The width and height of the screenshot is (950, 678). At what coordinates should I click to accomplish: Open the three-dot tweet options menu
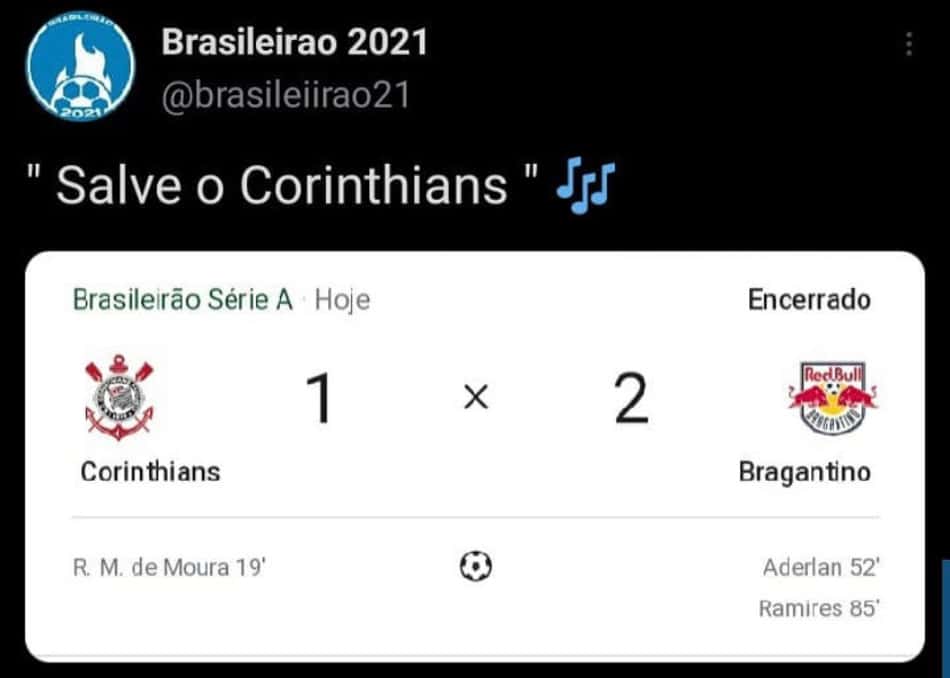coord(909,44)
